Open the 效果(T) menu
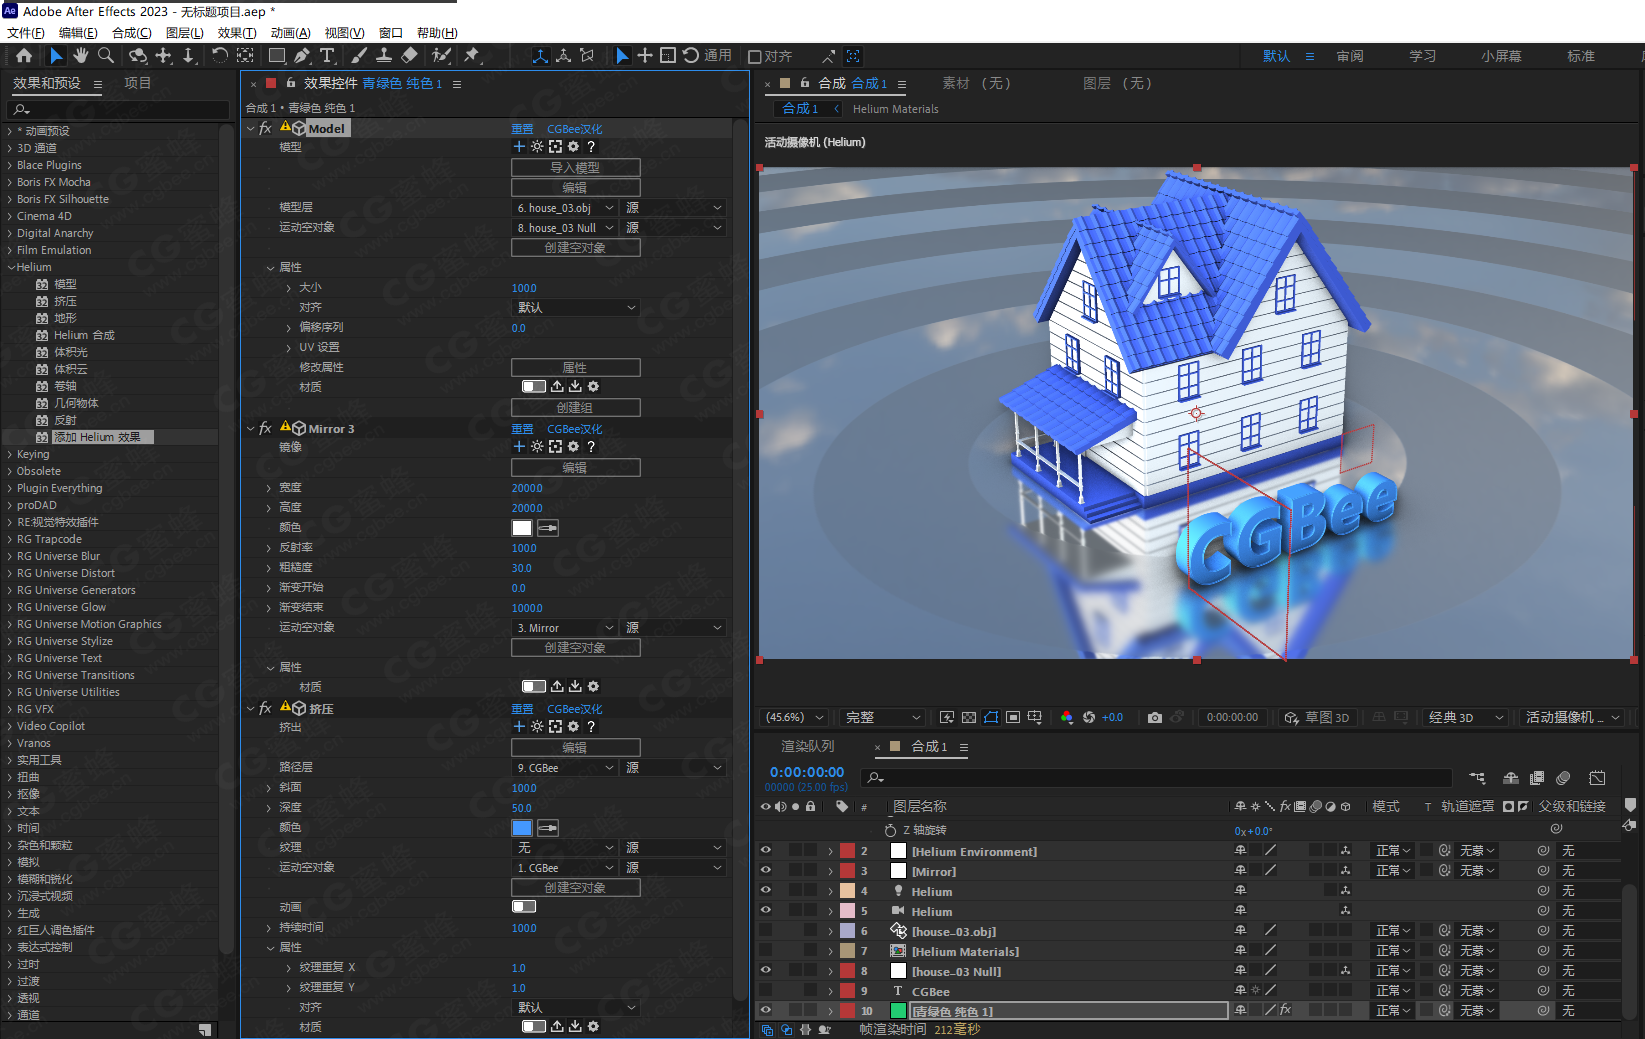Image resolution: width=1645 pixels, height=1039 pixels. coord(237,33)
